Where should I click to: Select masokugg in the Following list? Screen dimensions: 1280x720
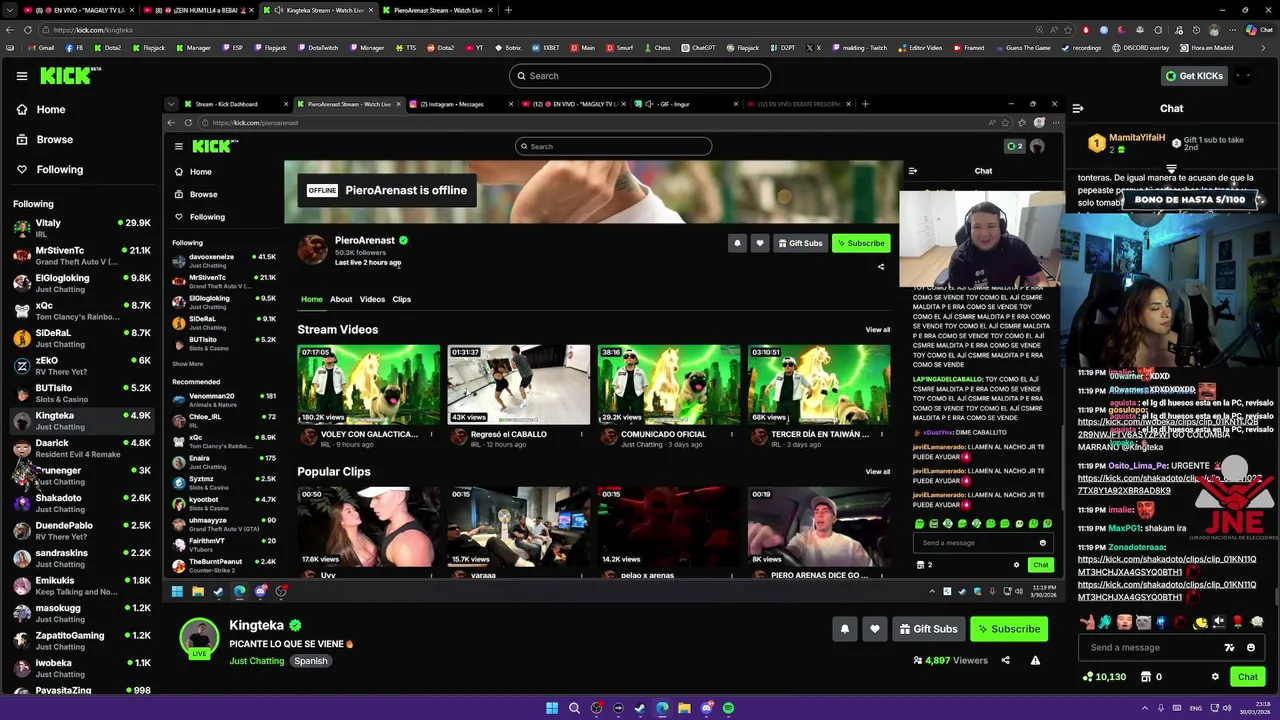click(82, 613)
